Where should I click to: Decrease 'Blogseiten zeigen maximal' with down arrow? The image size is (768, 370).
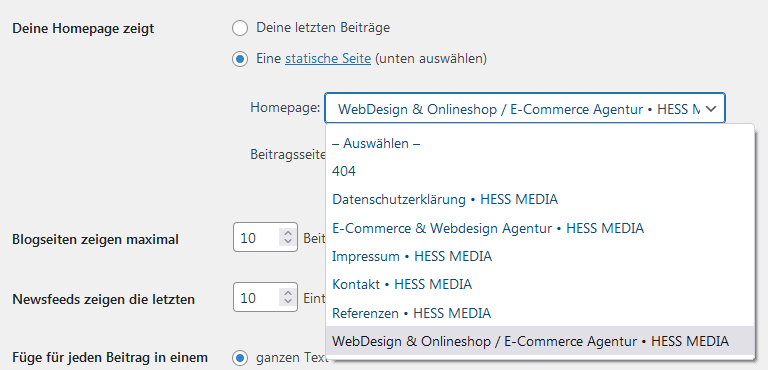tap(288, 242)
